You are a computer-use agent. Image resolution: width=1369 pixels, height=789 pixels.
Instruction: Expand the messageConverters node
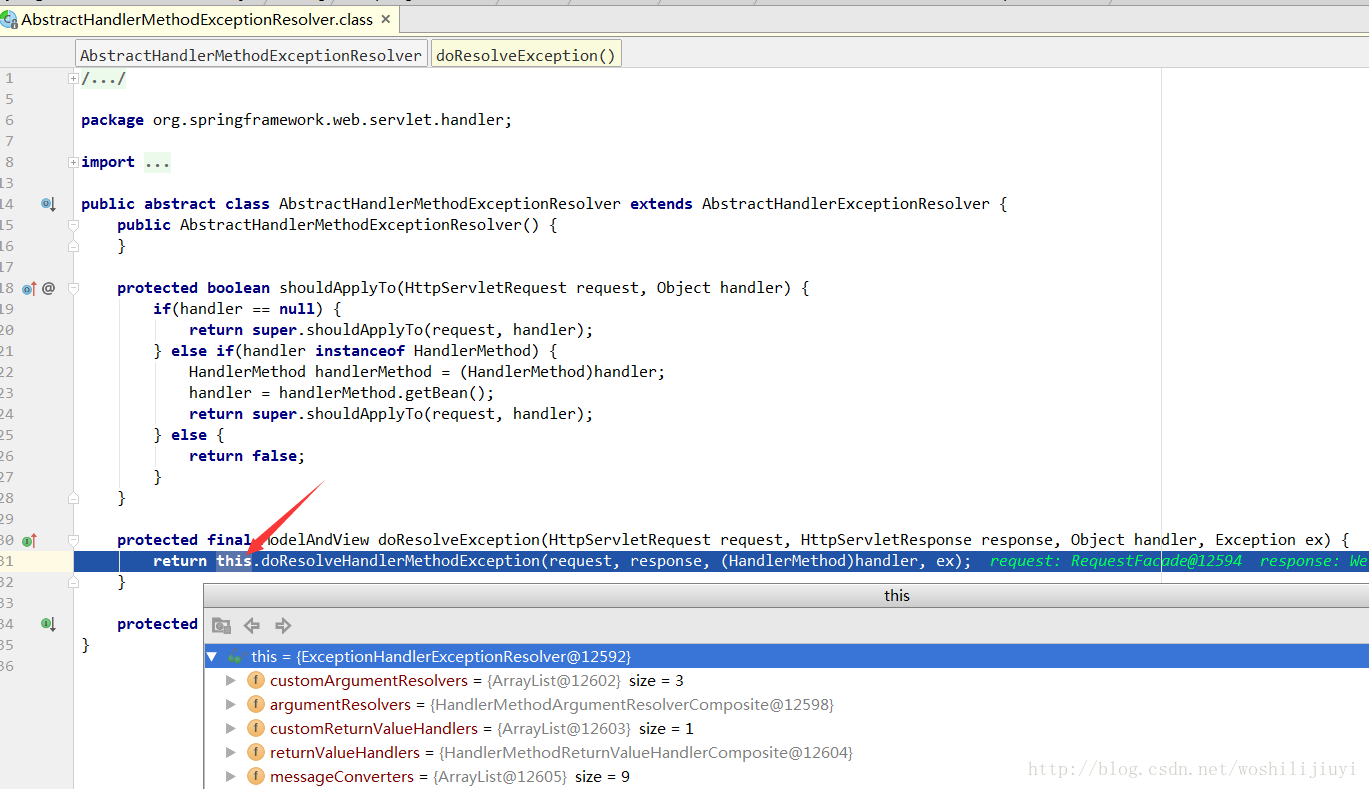click(231, 777)
